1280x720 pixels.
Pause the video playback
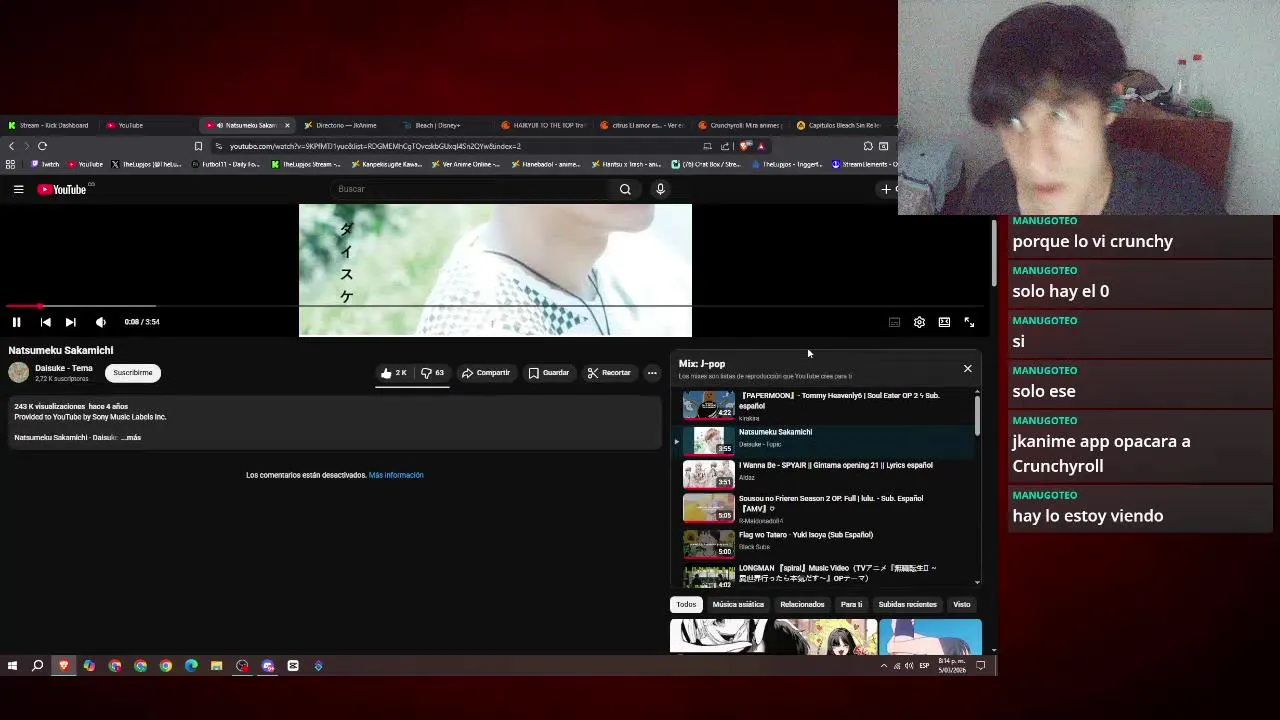pyautogui.click(x=16, y=322)
